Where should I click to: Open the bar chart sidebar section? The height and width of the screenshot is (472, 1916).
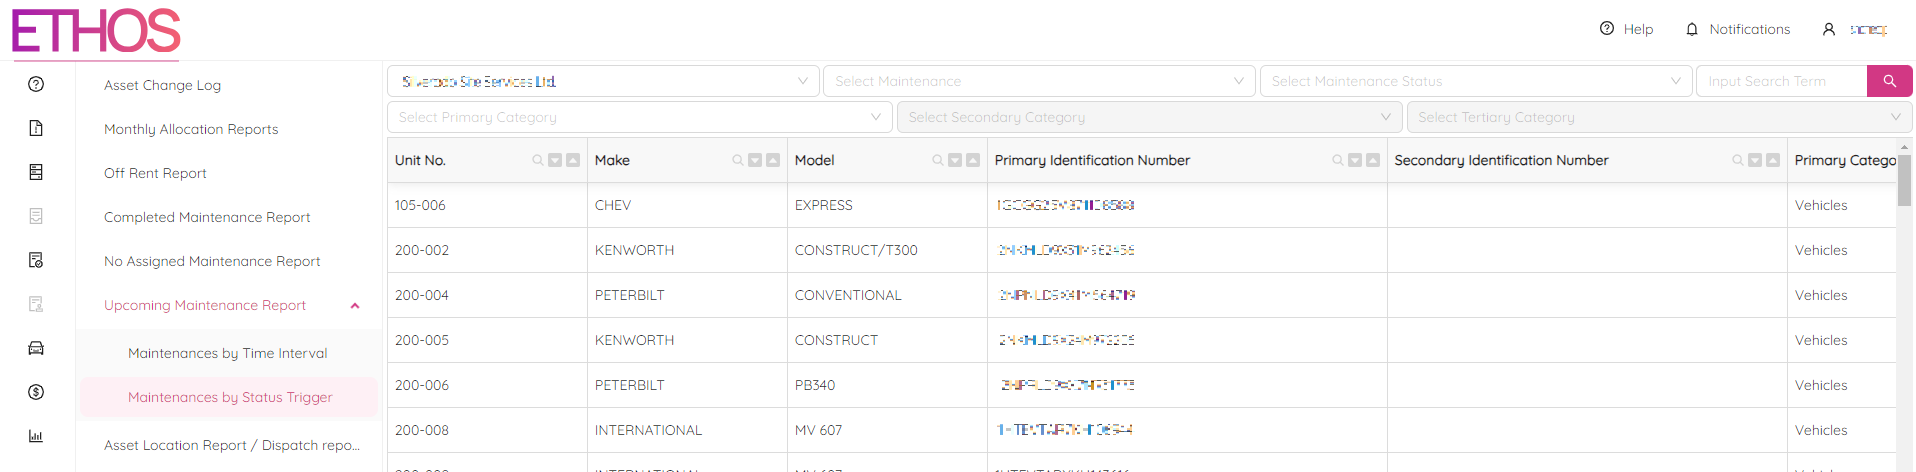[x=36, y=436]
